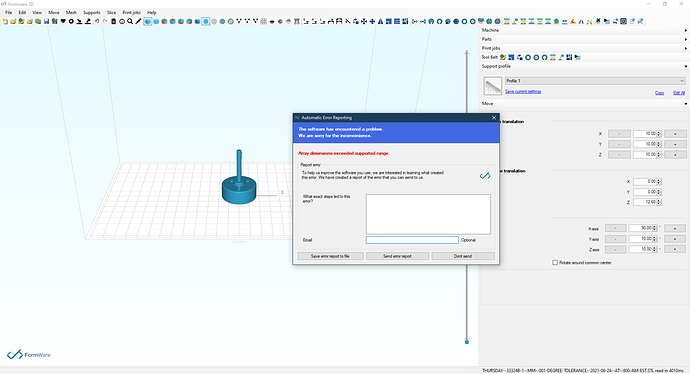
Task: Click the yellow open folder icon
Action: pyautogui.click(x=13, y=21)
